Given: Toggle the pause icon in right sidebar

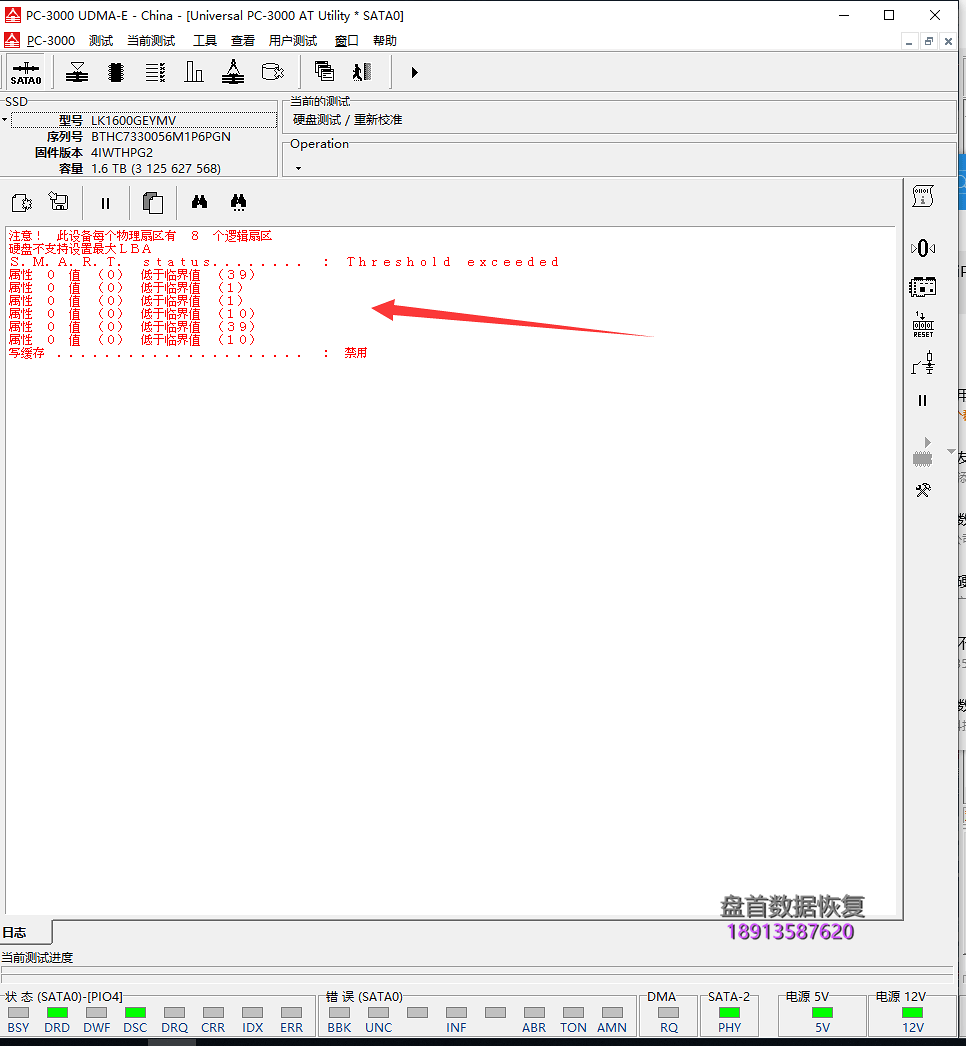Looking at the screenshot, I should click(923, 400).
